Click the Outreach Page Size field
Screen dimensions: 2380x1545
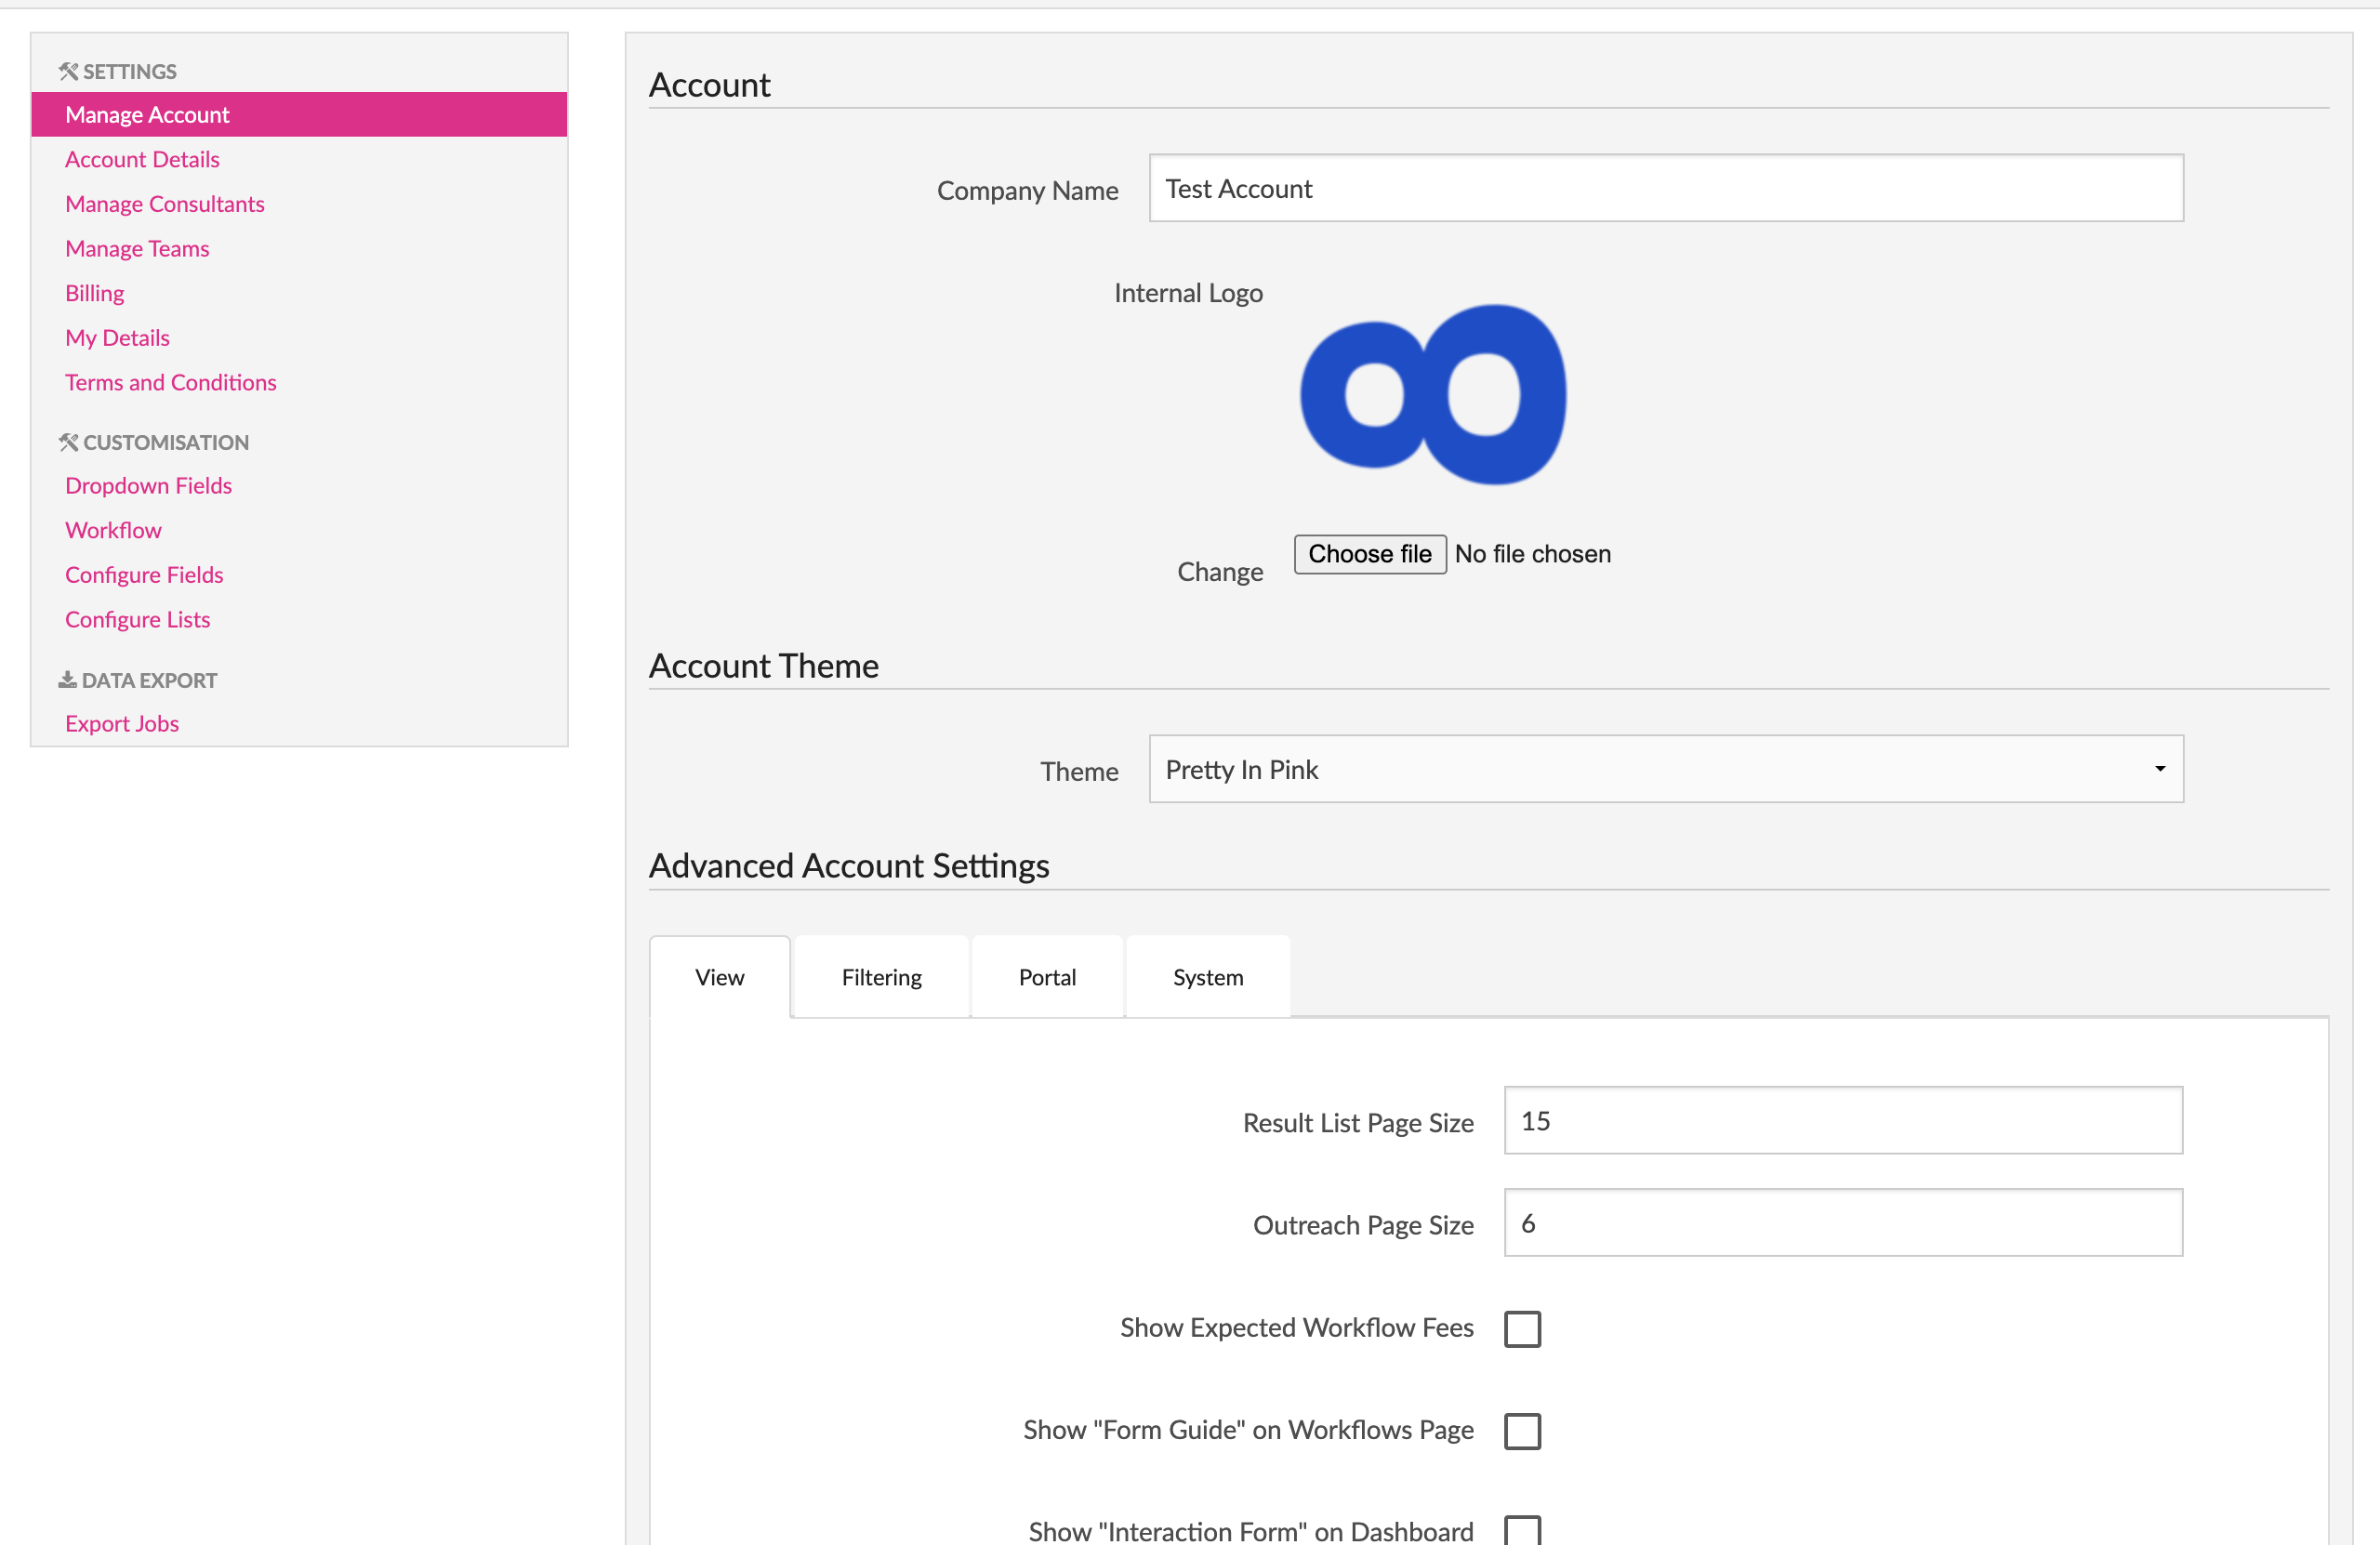(x=1842, y=1223)
